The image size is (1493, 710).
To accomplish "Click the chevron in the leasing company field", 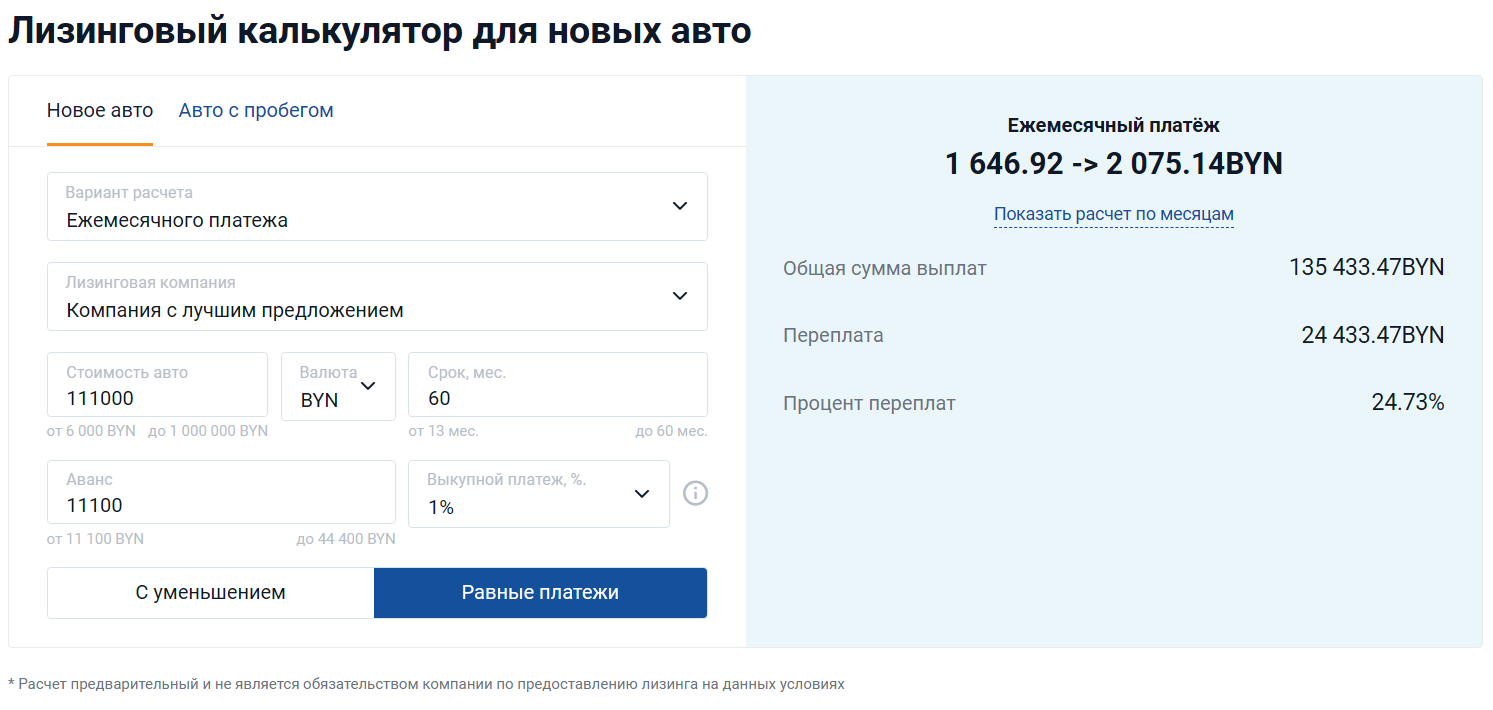I will point(680,296).
